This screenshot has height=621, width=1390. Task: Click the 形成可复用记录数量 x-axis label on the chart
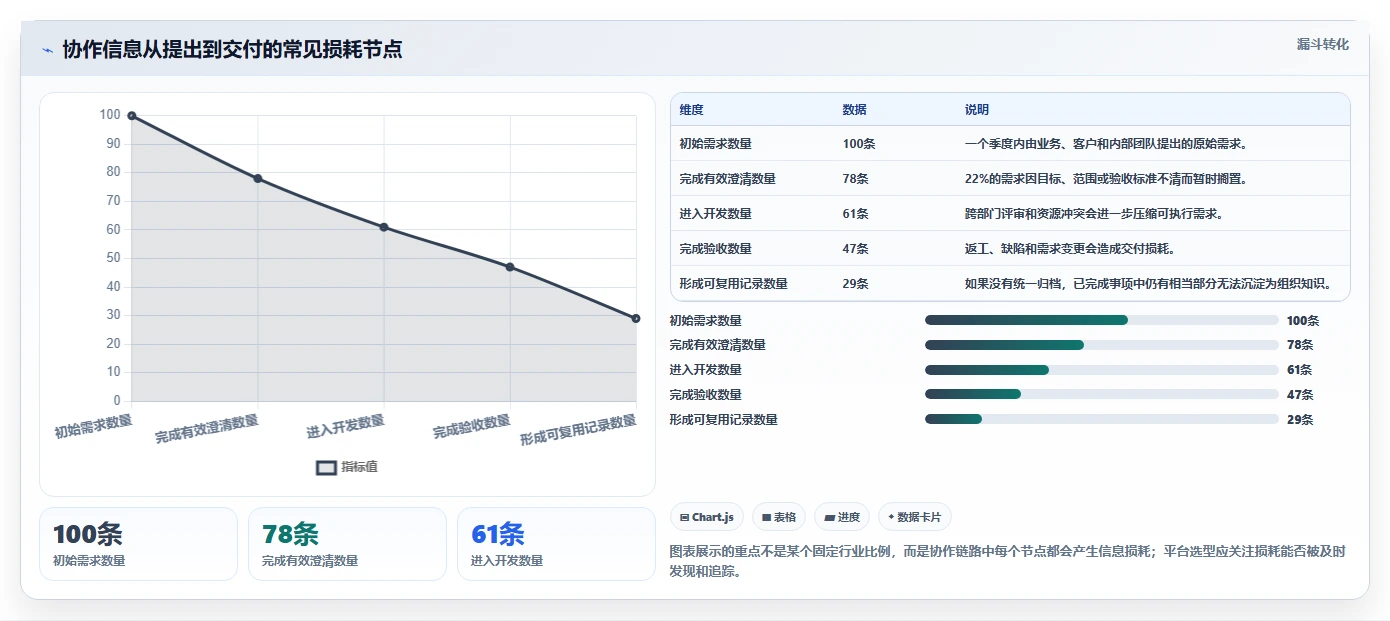coord(578,430)
